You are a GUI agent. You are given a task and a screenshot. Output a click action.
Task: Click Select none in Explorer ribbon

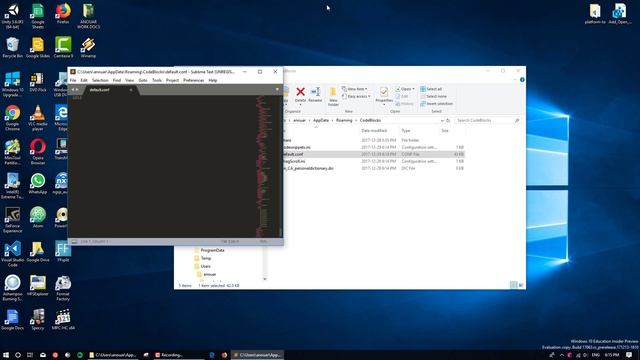433,96
